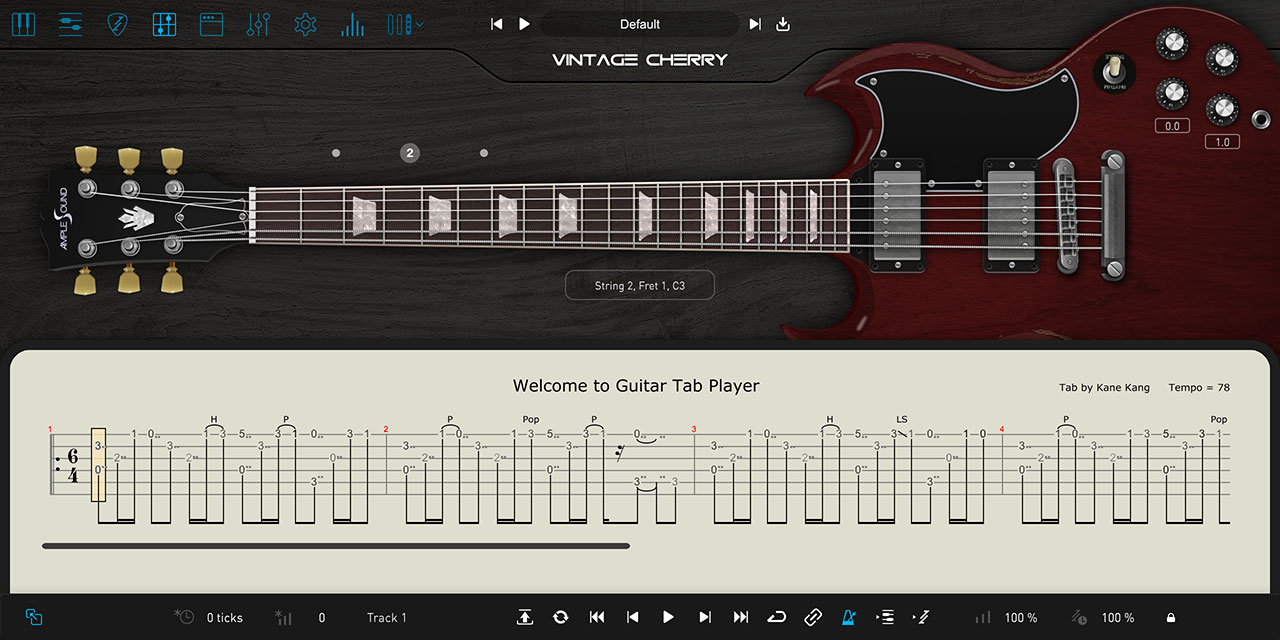Jump to measure 4 marker in tab
The height and width of the screenshot is (640, 1280).
[x=1001, y=430]
